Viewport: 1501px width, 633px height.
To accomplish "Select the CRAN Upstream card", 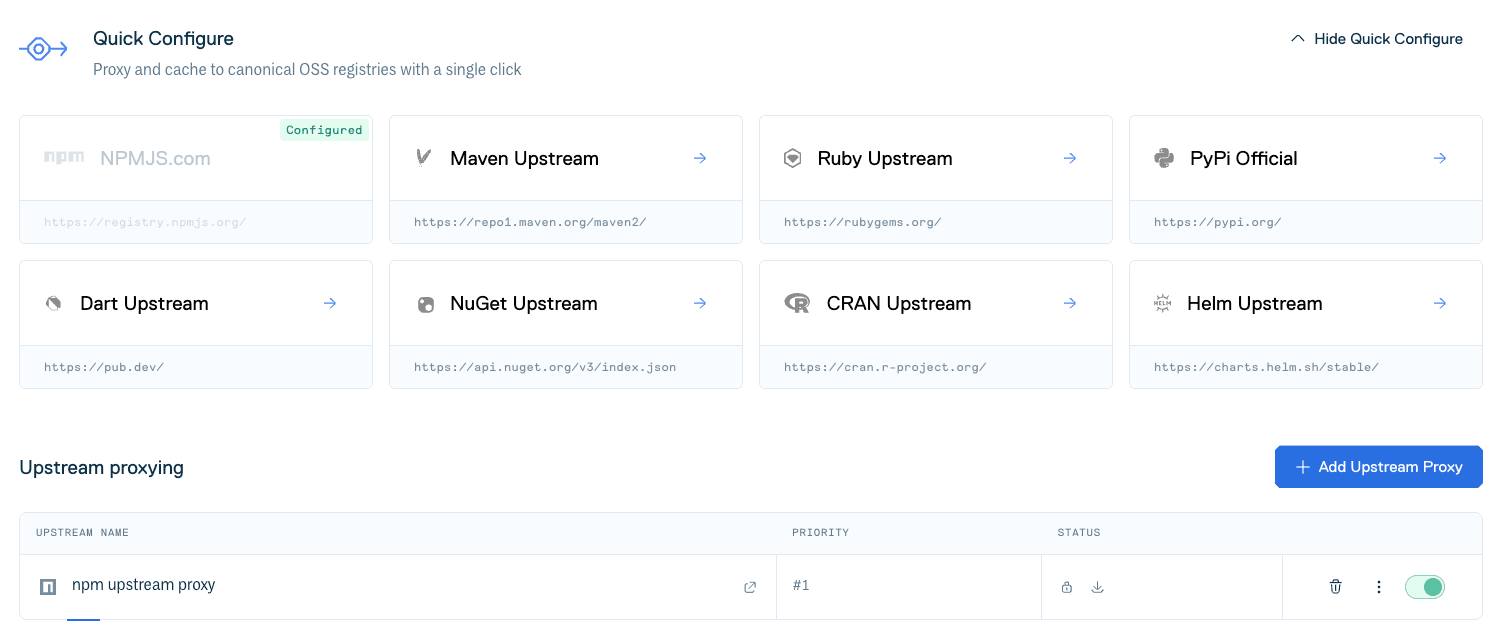I will 936,324.
